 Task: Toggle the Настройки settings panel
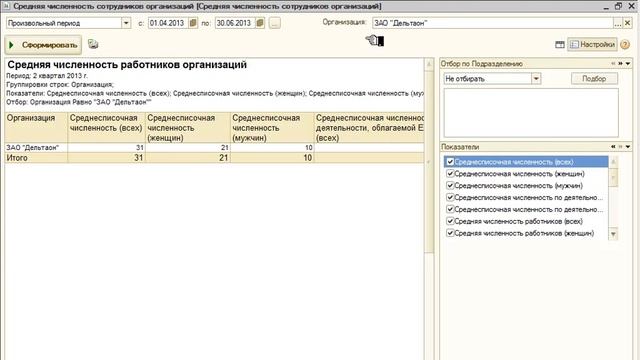[x=592, y=44]
